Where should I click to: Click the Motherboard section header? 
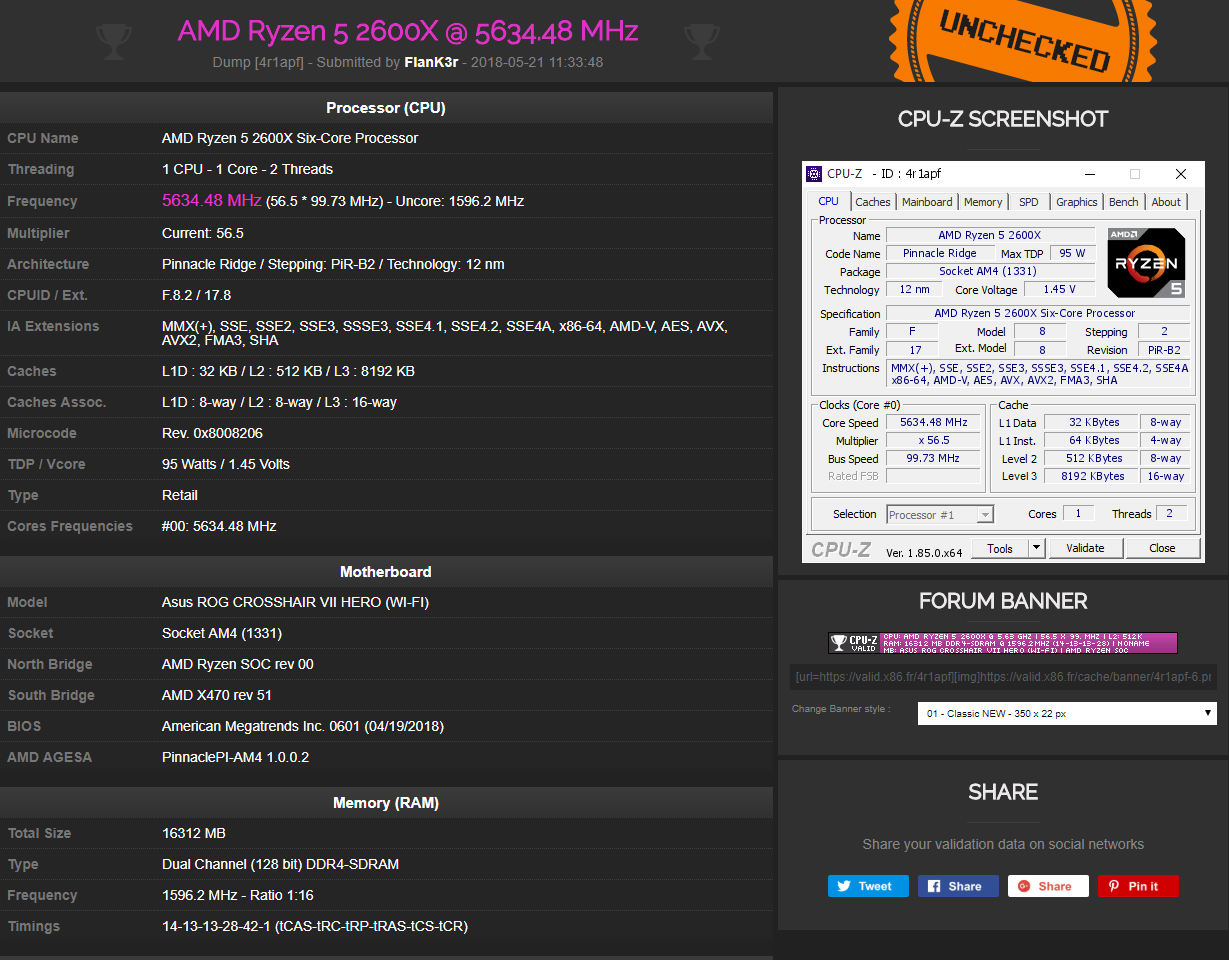(386, 572)
